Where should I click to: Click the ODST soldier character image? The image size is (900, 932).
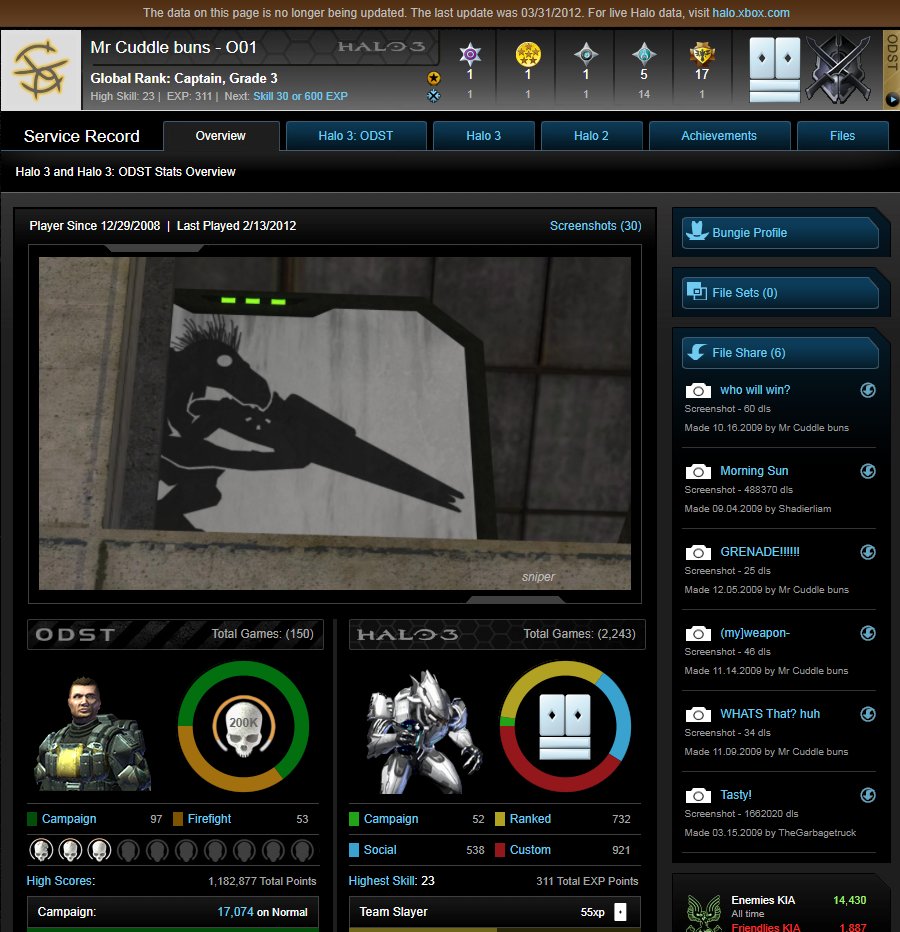[x=92, y=733]
